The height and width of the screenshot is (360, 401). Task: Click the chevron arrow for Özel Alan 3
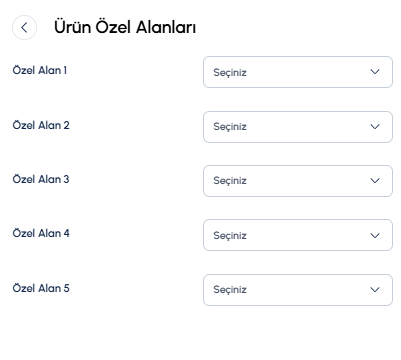click(375, 181)
